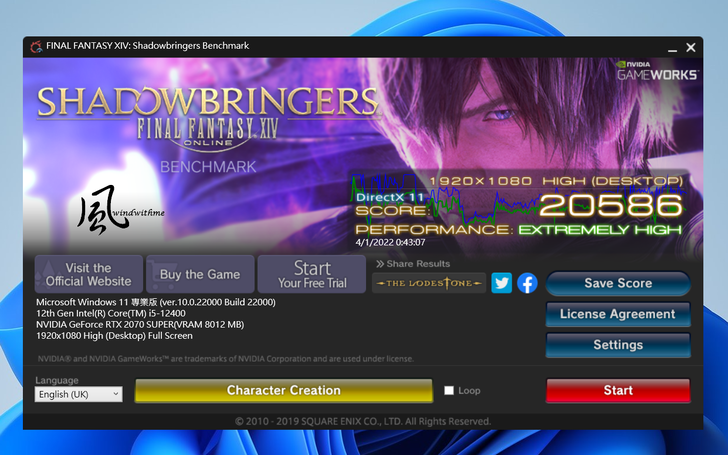Open The Lodestone share link

429,283
